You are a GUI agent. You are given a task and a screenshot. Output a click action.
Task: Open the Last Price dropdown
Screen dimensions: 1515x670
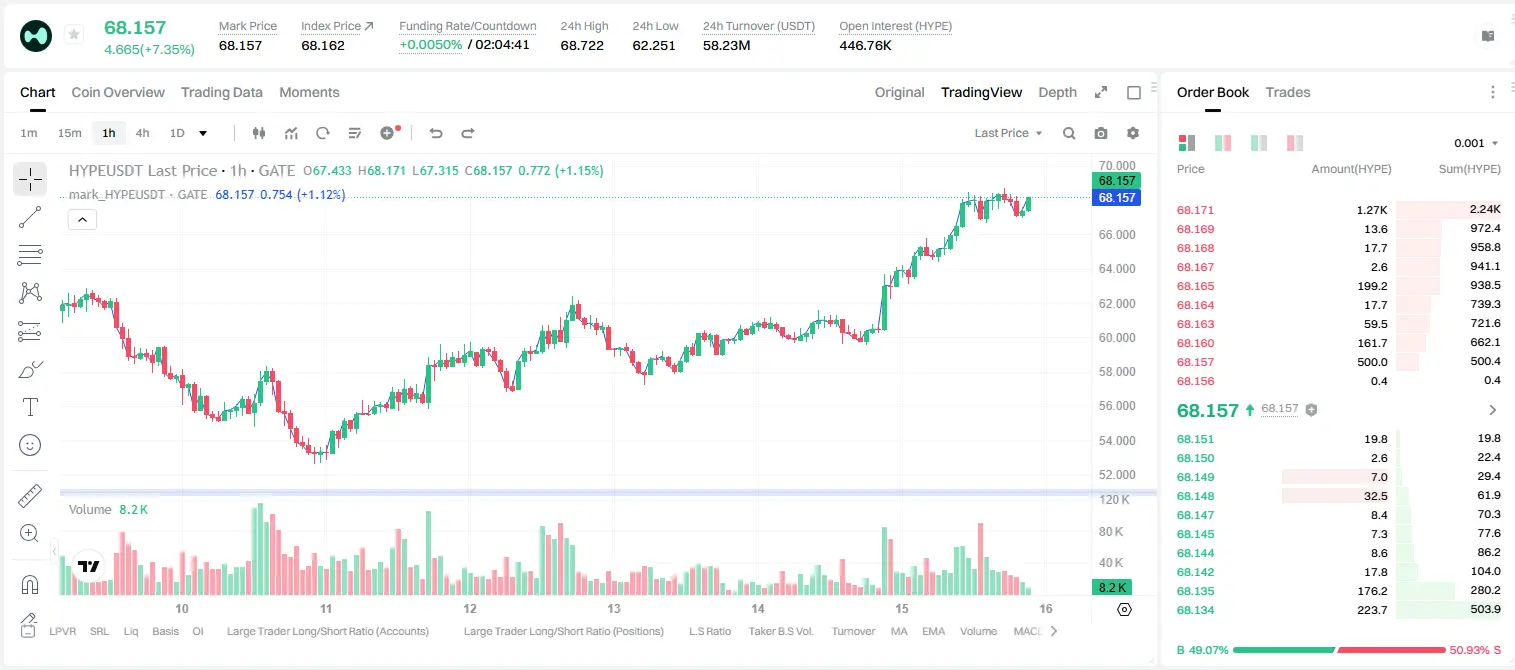click(1008, 133)
